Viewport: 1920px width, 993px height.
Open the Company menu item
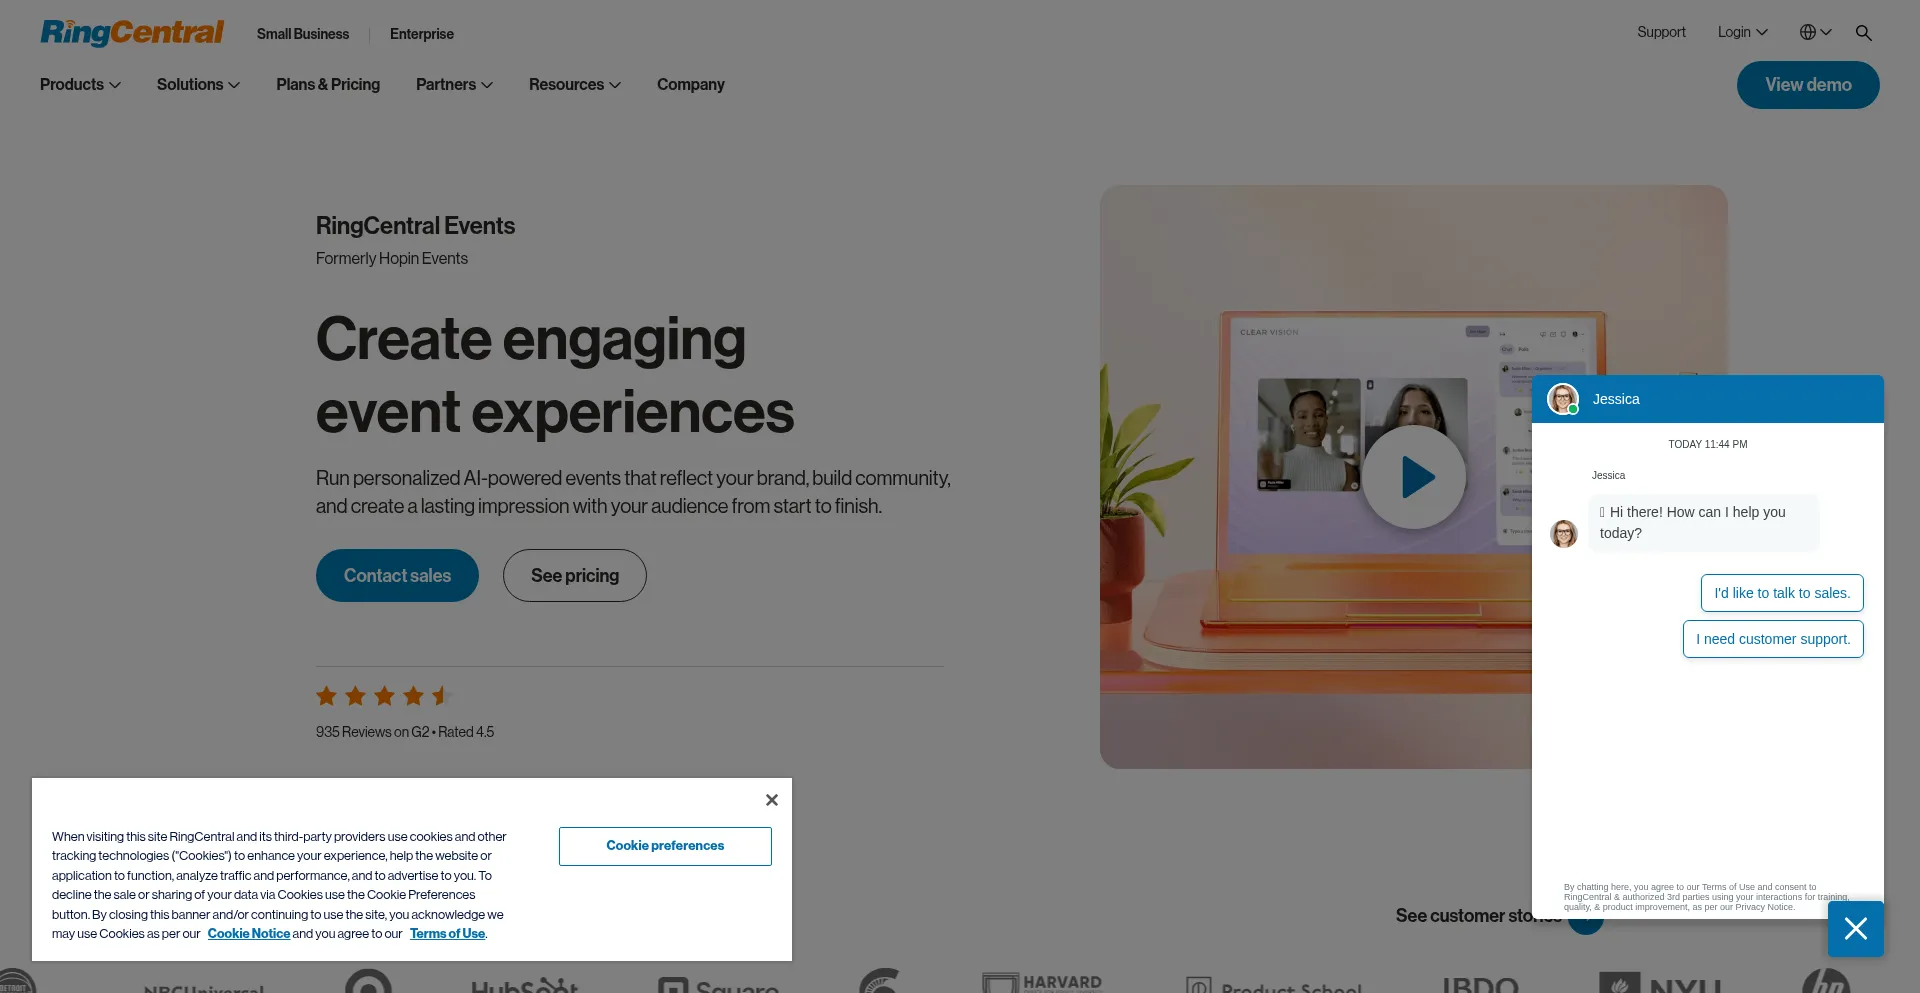tap(691, 85)
